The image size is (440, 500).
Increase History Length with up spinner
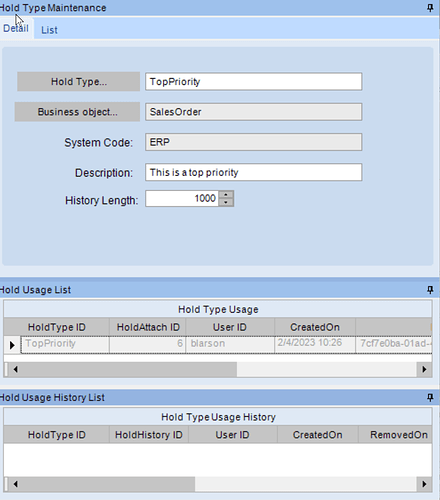(x=226, y=195)
